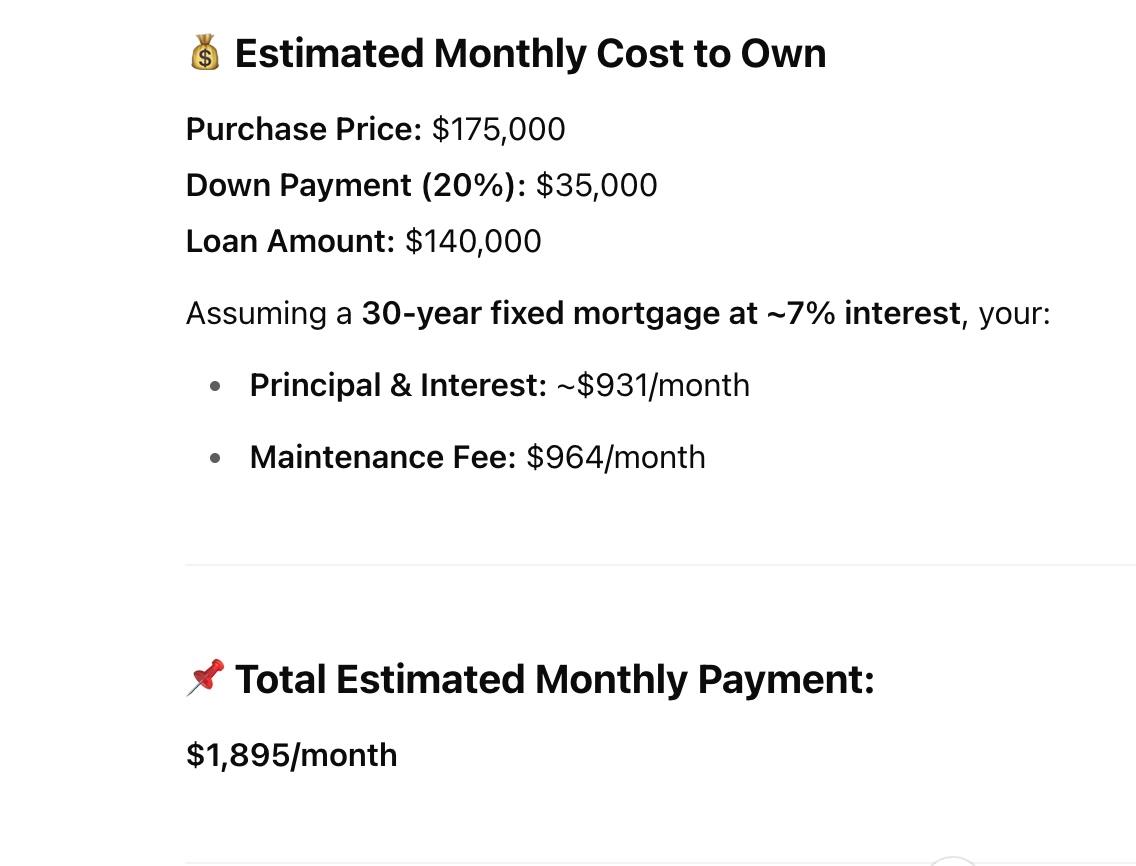Click the "Loan Amount:" label

[291, 241]
